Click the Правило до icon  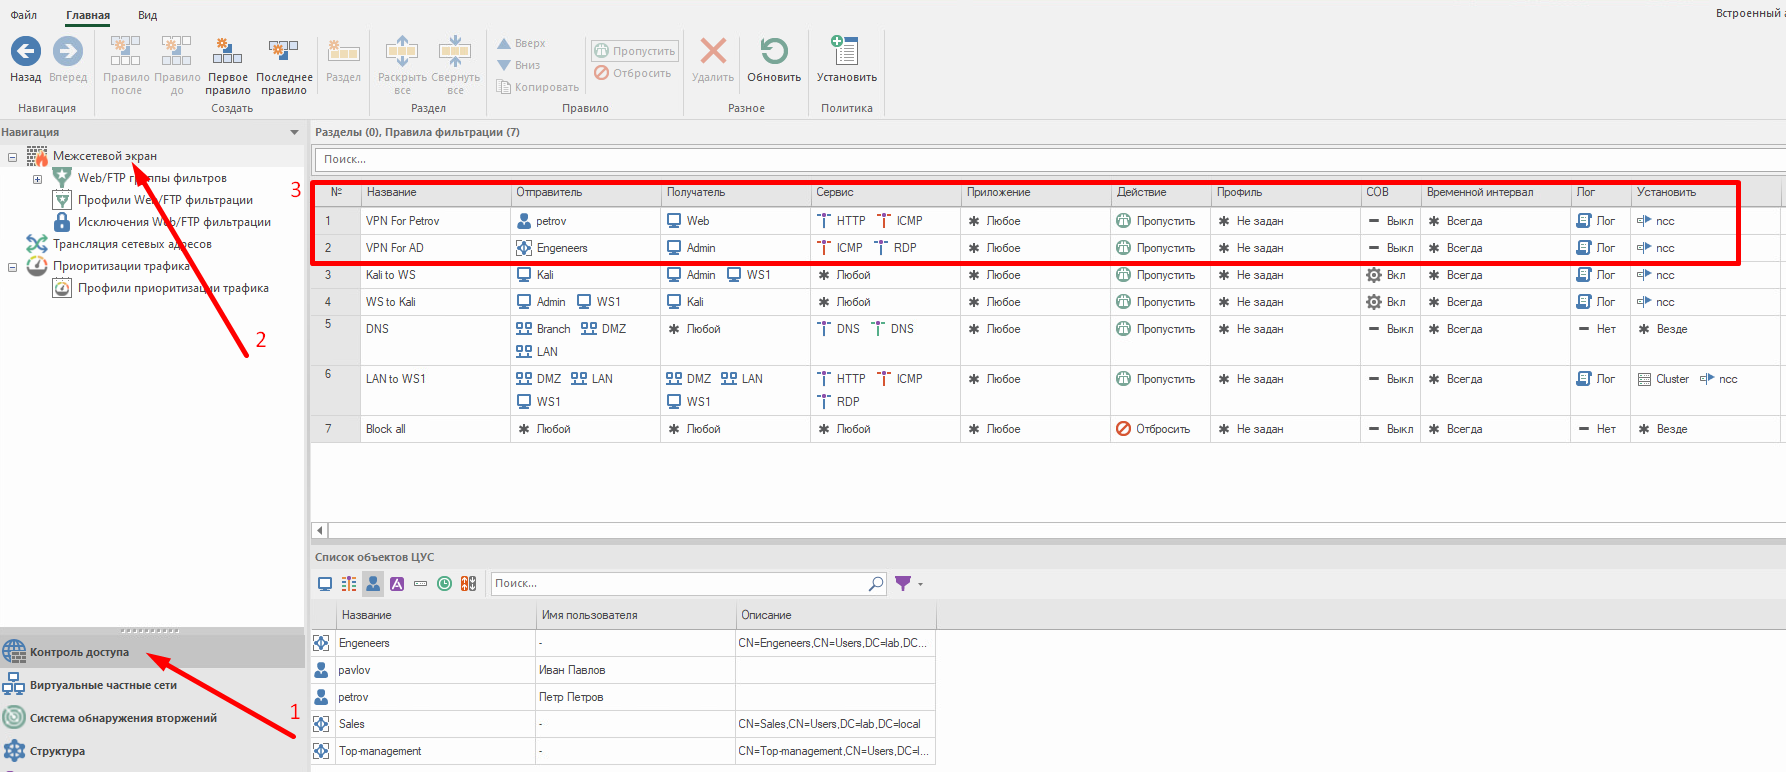(x=177, y=51)
